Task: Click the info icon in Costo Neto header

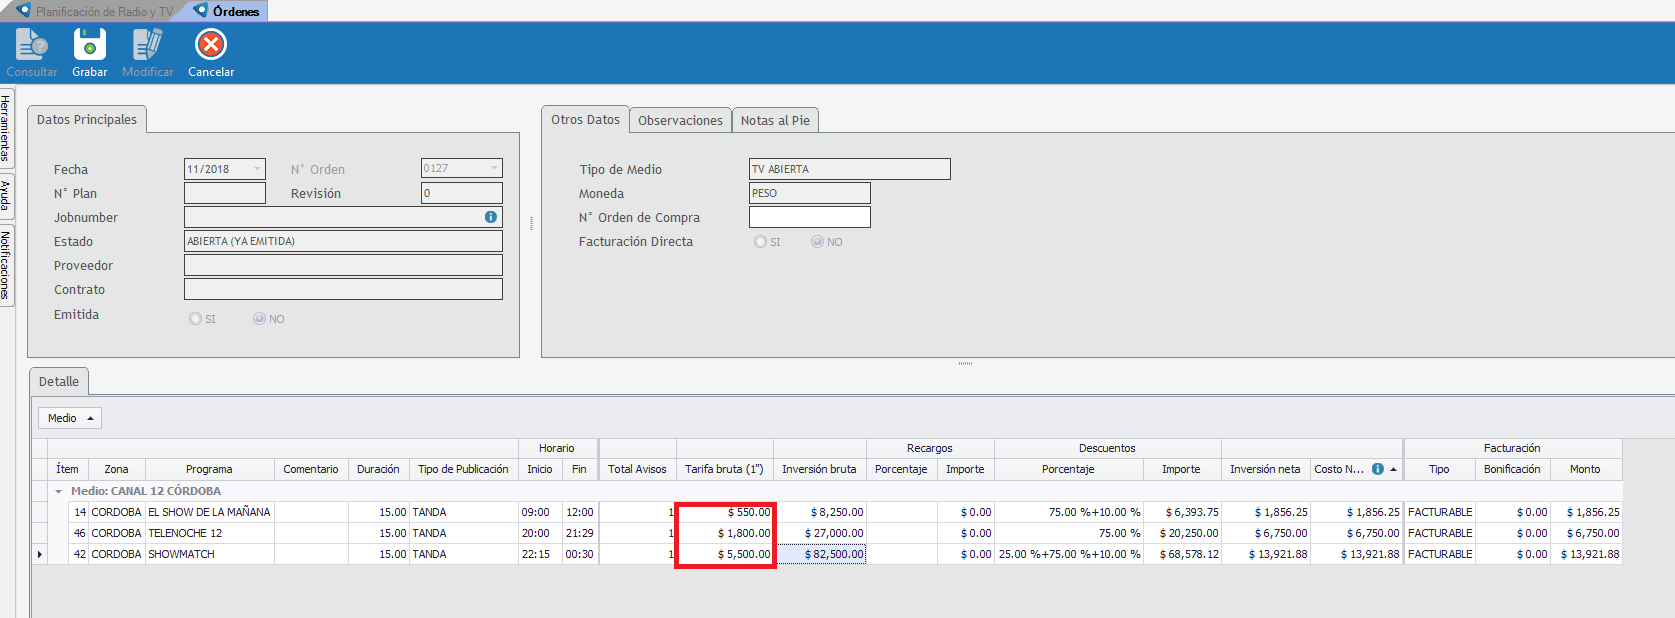Action: click(1377, 469)
